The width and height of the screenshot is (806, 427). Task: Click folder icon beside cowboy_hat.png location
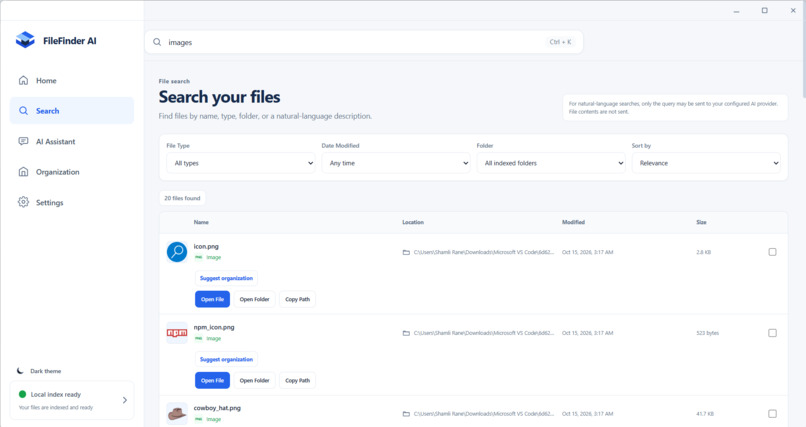click(x=406, y=414)
